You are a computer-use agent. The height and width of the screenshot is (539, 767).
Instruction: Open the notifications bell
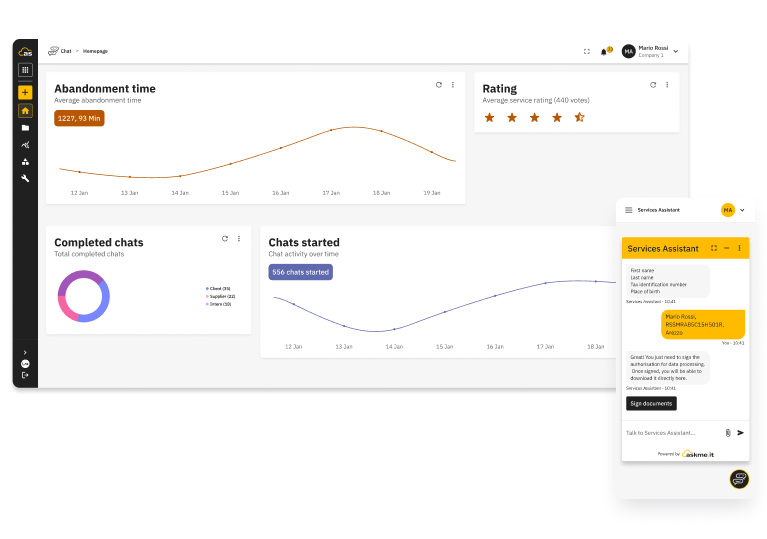pos(604,51)
